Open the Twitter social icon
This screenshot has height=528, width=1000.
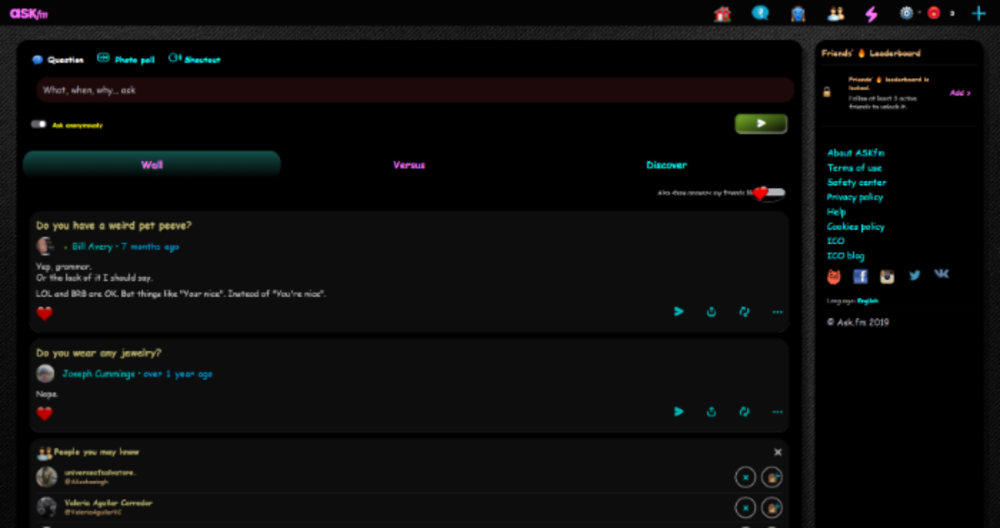tap(915, 275)
